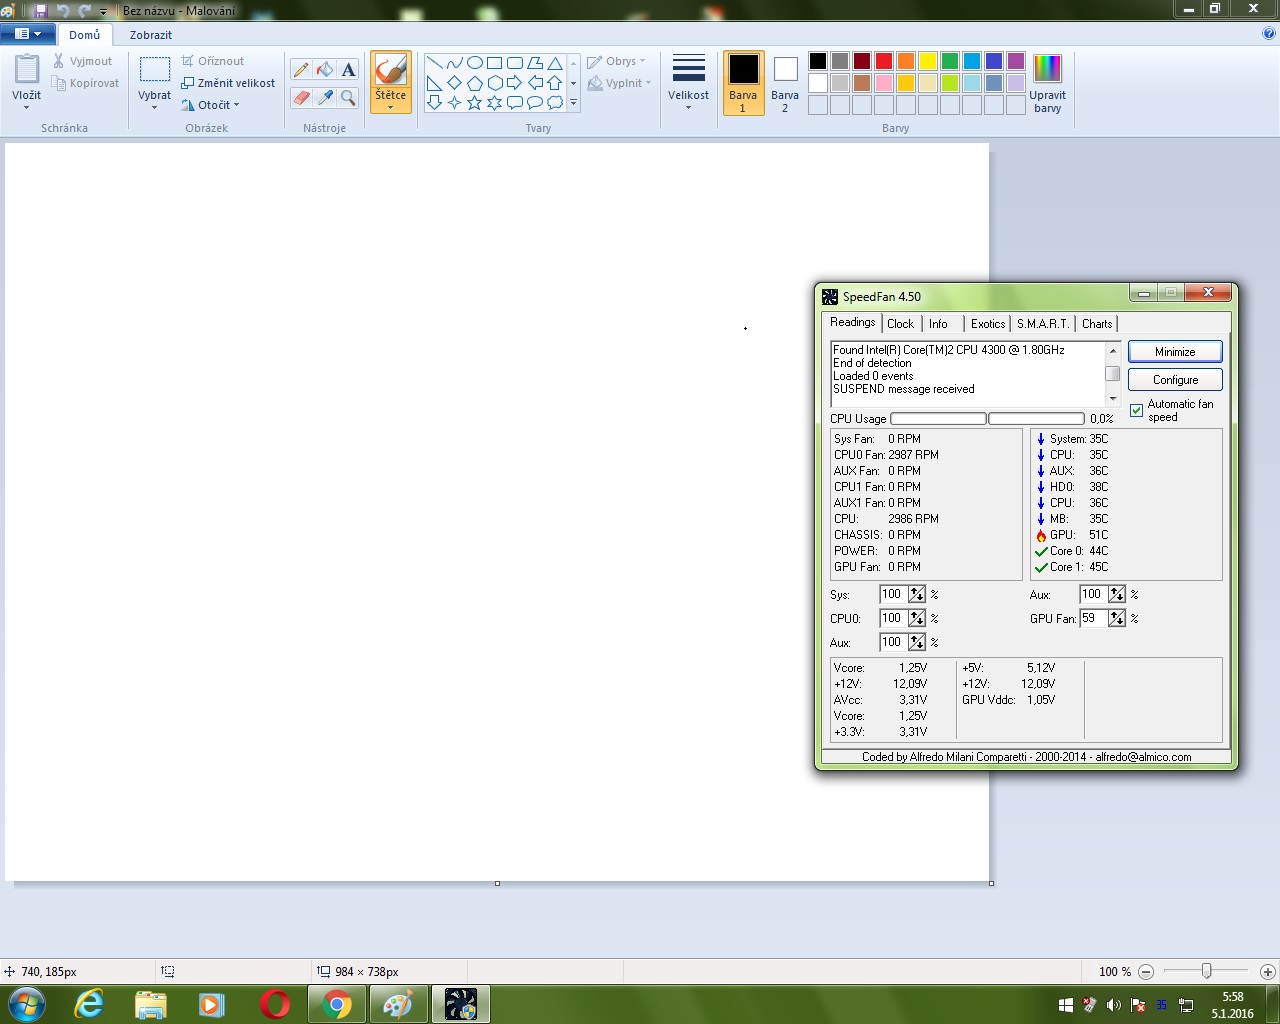
Task: Choose the Eraser tool
Action: (301, 98)
